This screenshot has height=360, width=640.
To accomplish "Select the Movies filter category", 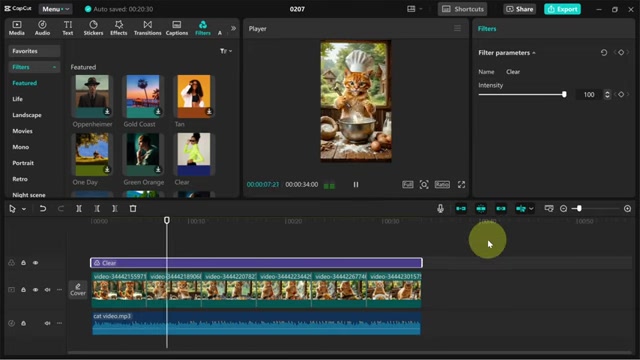I will pyautogui.click(x=22, y=131).
